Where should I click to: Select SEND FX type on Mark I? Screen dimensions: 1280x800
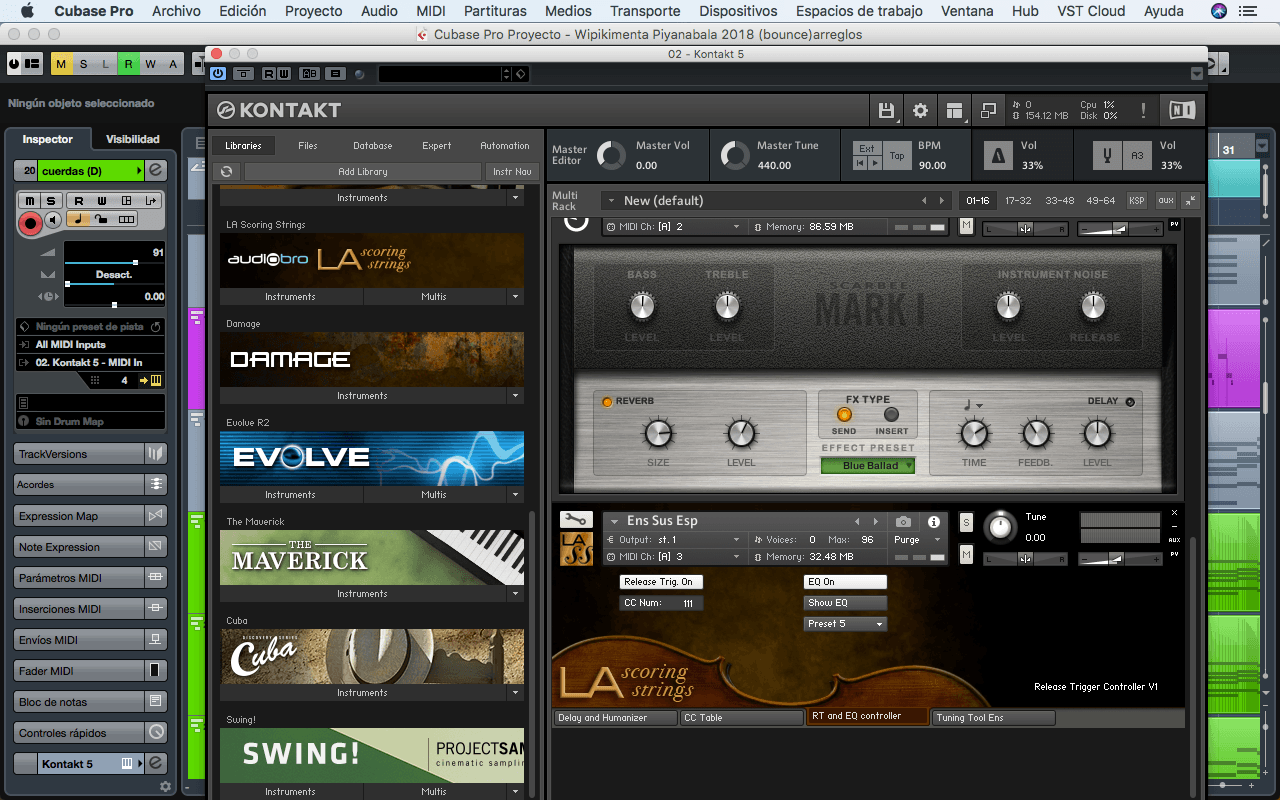pyautogui.click(x=844, y=415)
